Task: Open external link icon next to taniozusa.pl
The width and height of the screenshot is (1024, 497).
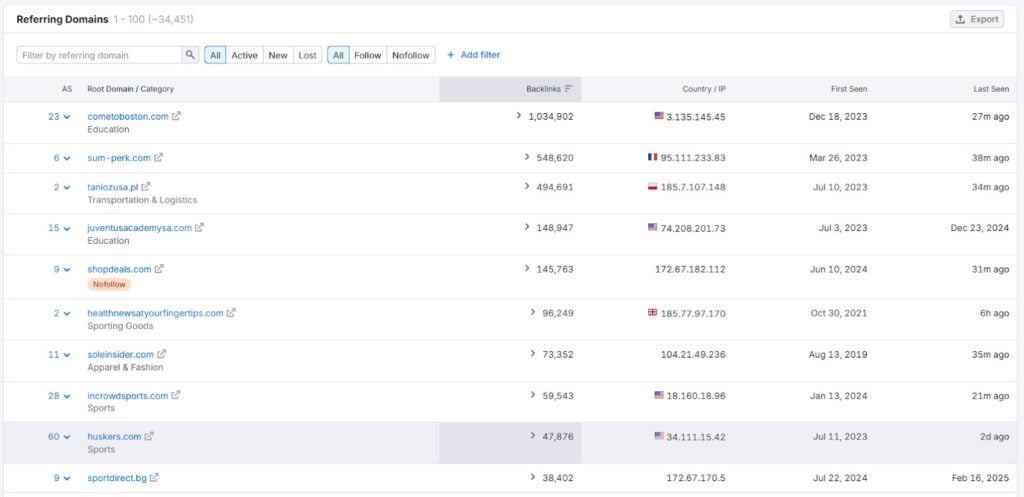Action: (x=146, y=187)
